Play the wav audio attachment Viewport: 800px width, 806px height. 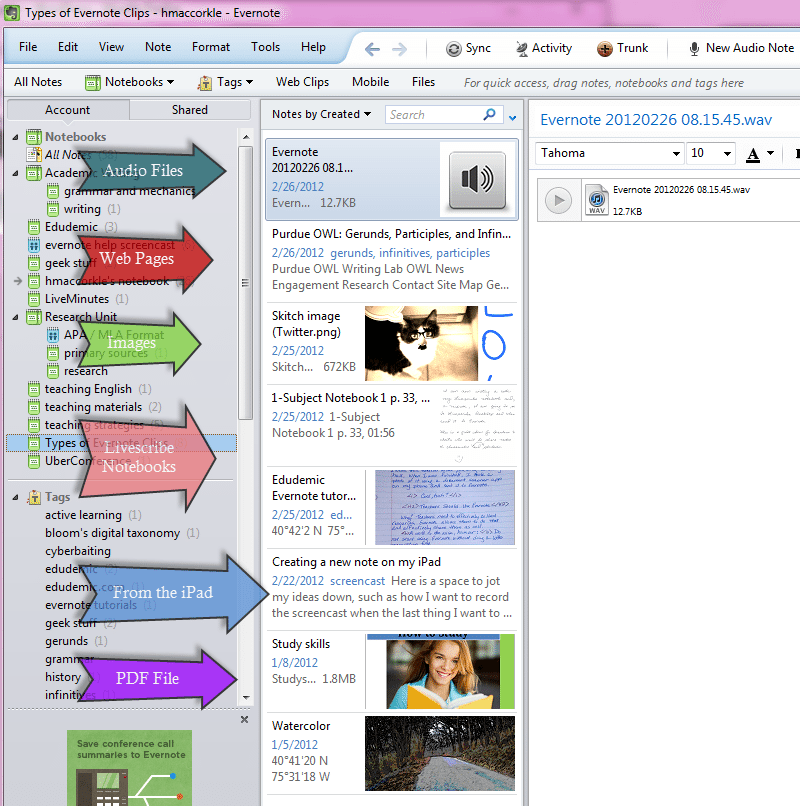(x=558, y=200)
